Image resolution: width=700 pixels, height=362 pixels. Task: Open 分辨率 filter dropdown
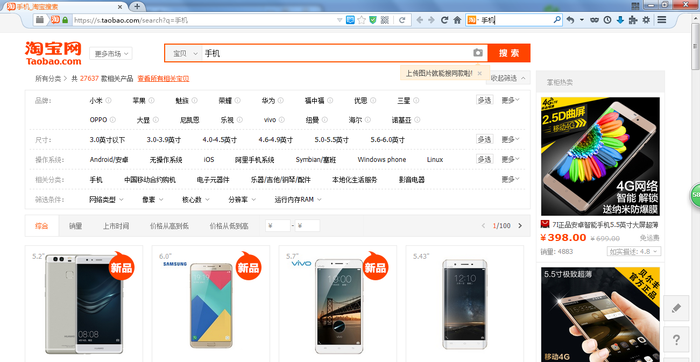pyautogui.click(x=242, y=200)
